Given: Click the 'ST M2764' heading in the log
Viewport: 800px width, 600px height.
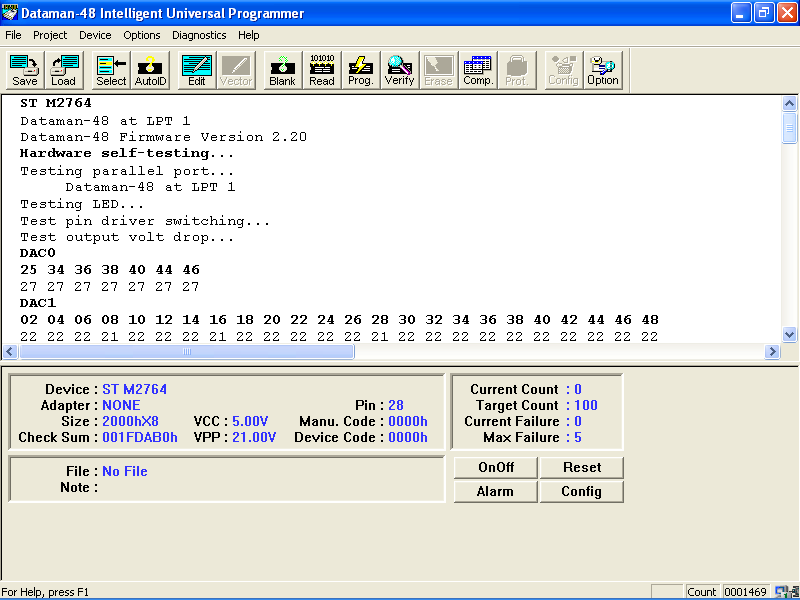Looking at the screenshot, I should 56,103.
